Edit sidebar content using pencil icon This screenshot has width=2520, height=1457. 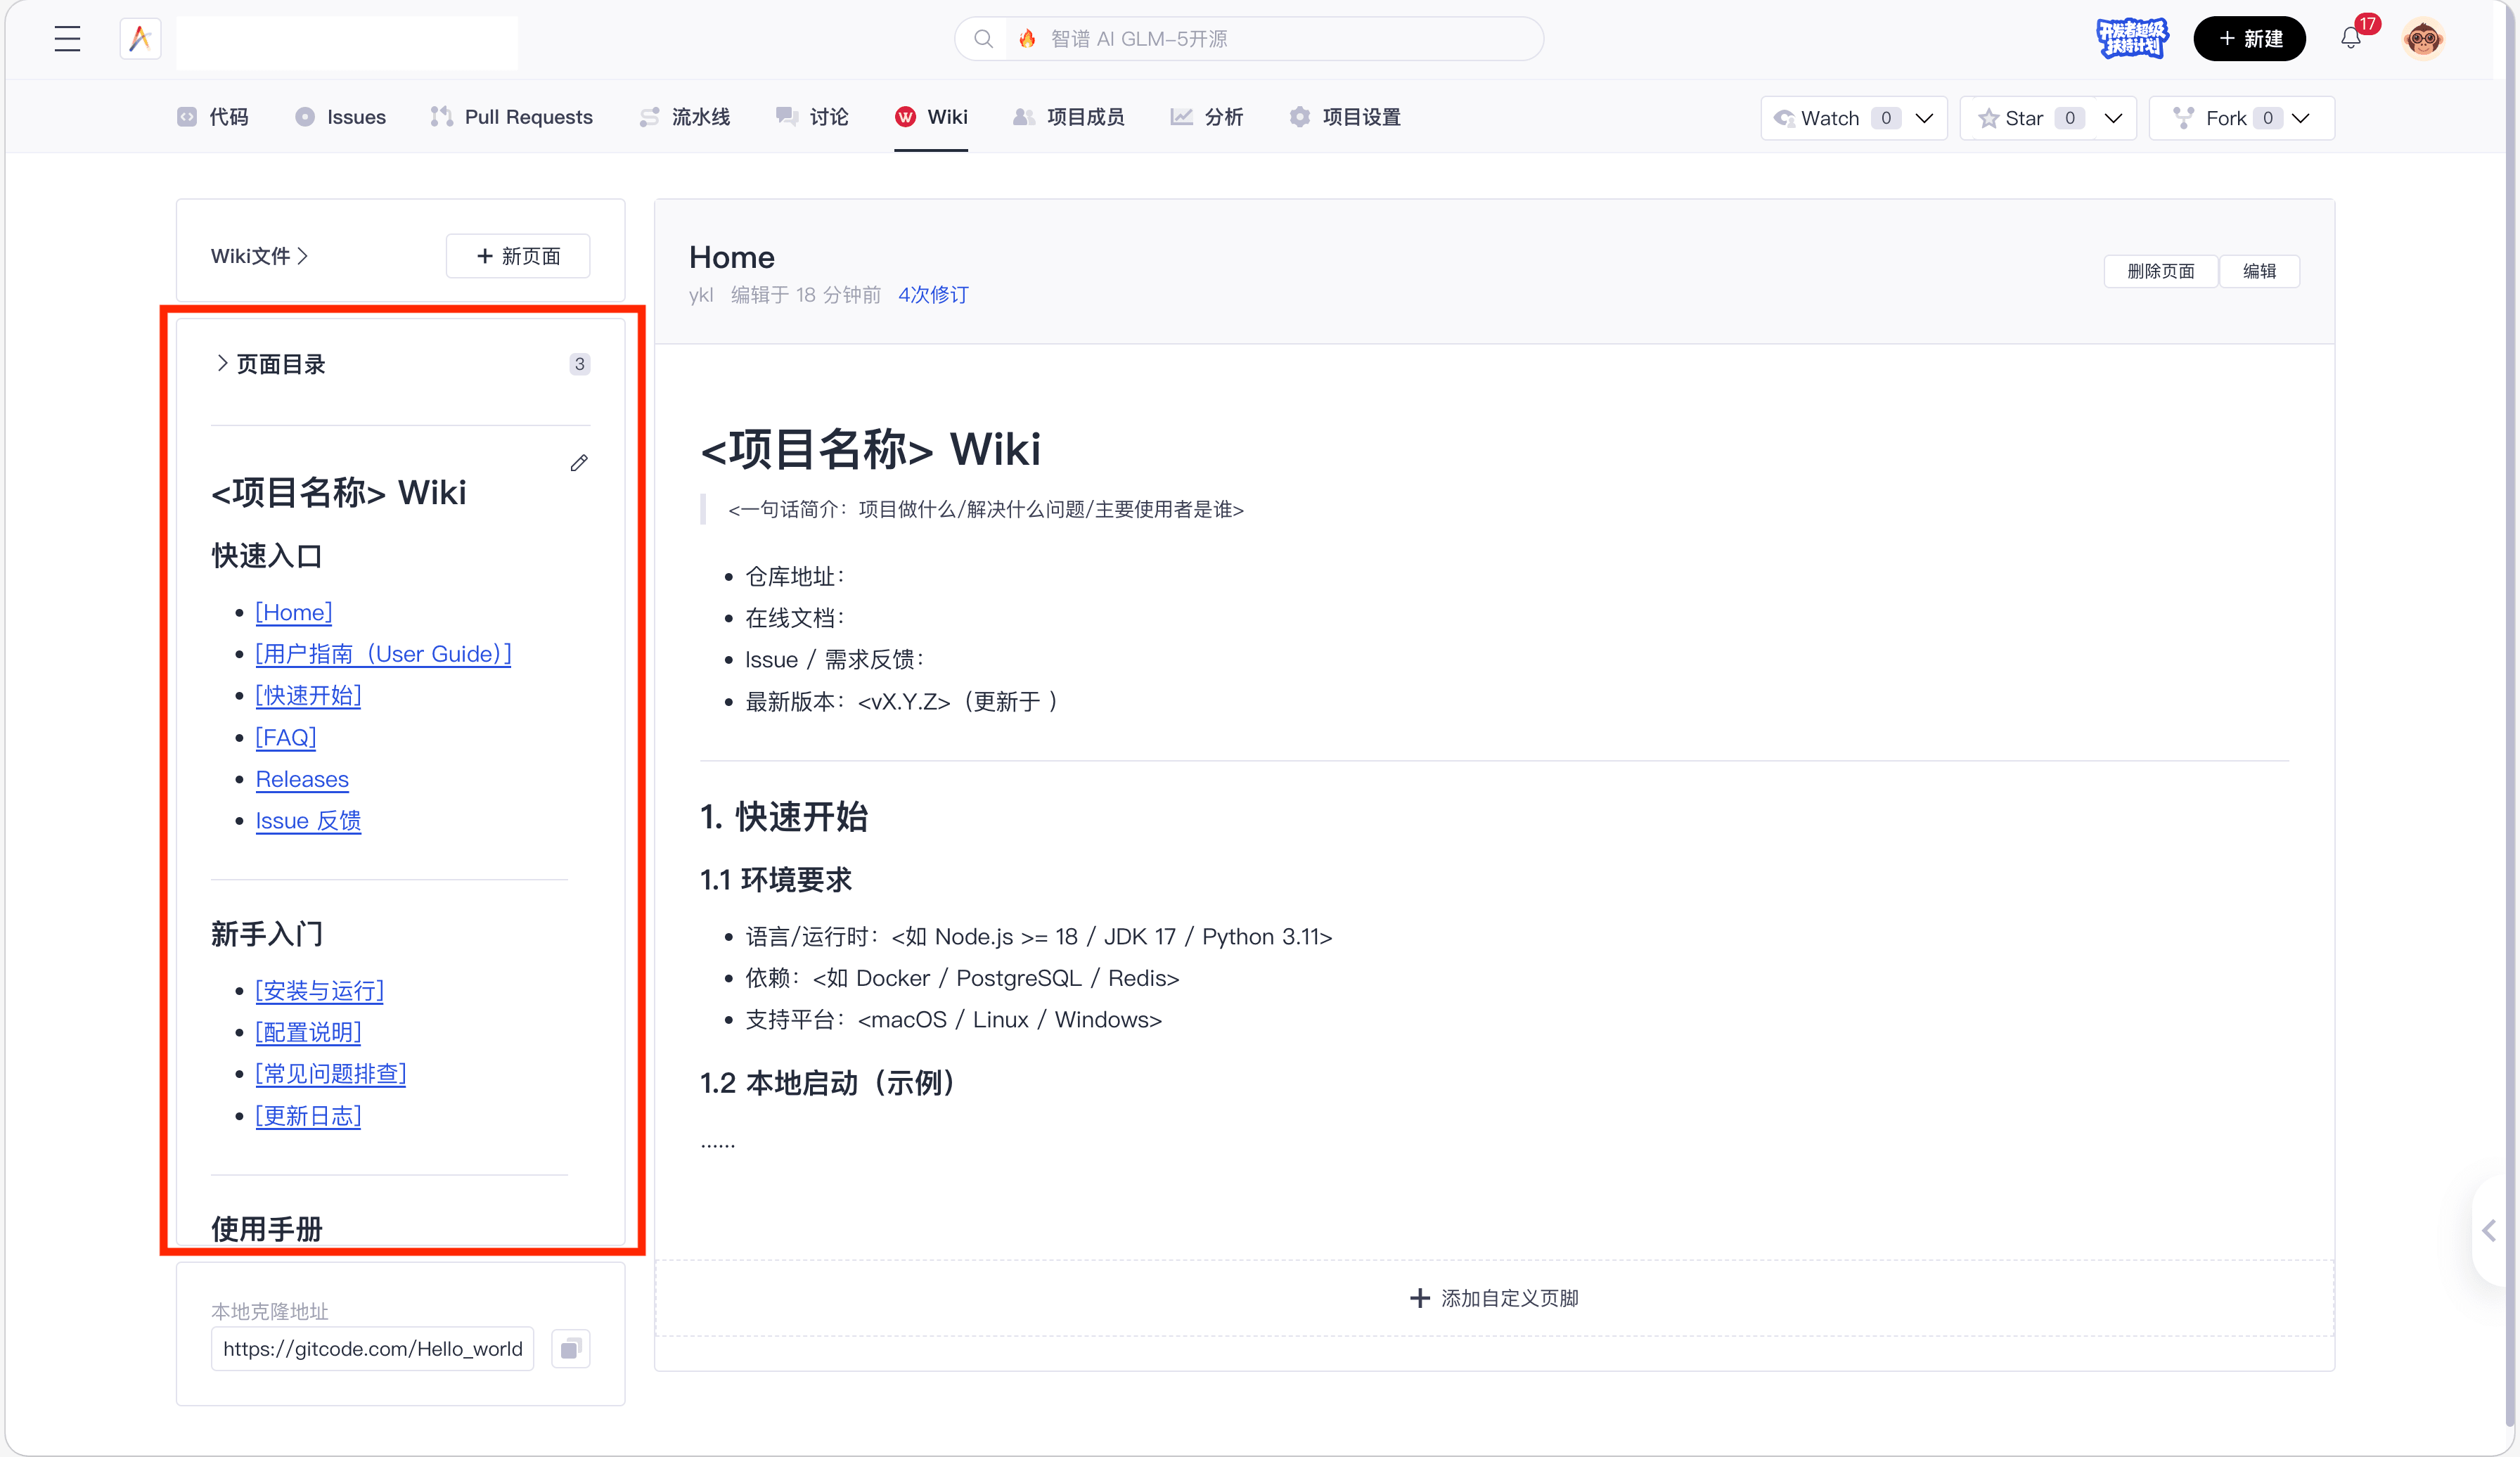[579, 463]
